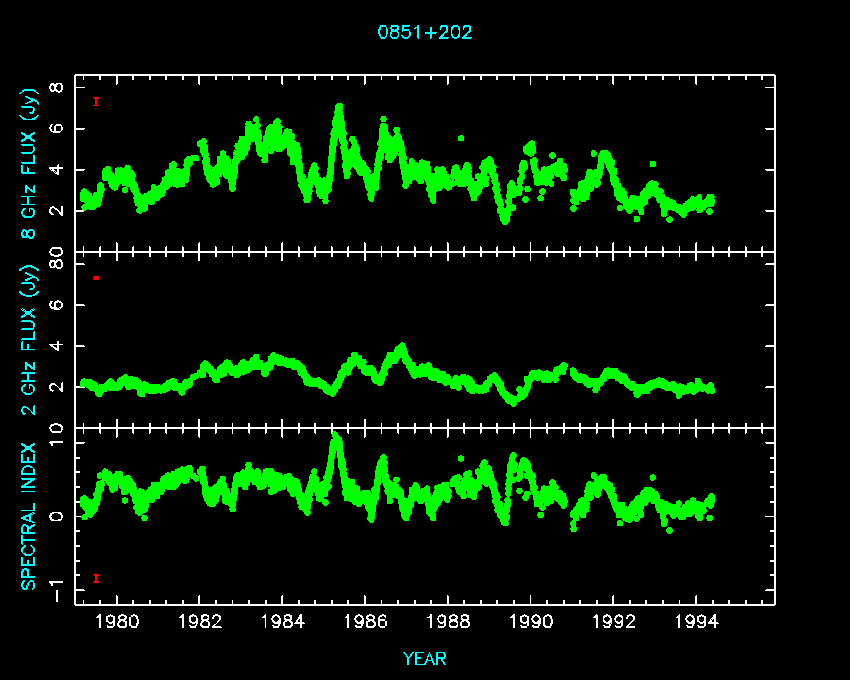Click the 2 GHz FLUX (Jy) axis label
The width and height of the screenshot is (850, 680).
30,338
